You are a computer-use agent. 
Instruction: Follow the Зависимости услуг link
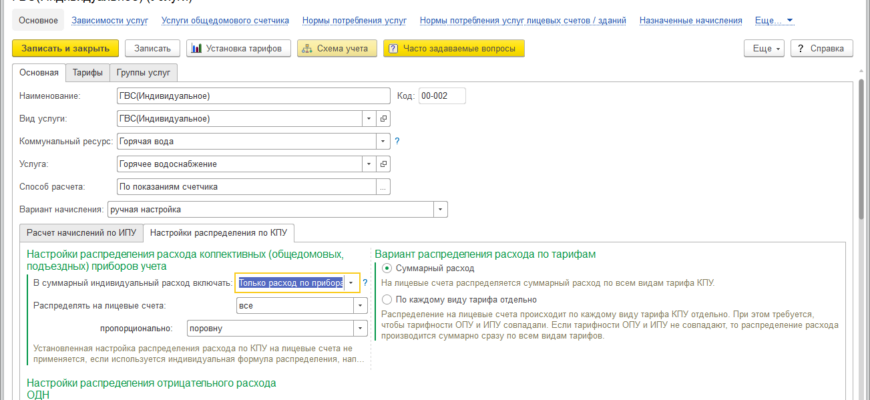click(x=110, y=21)
